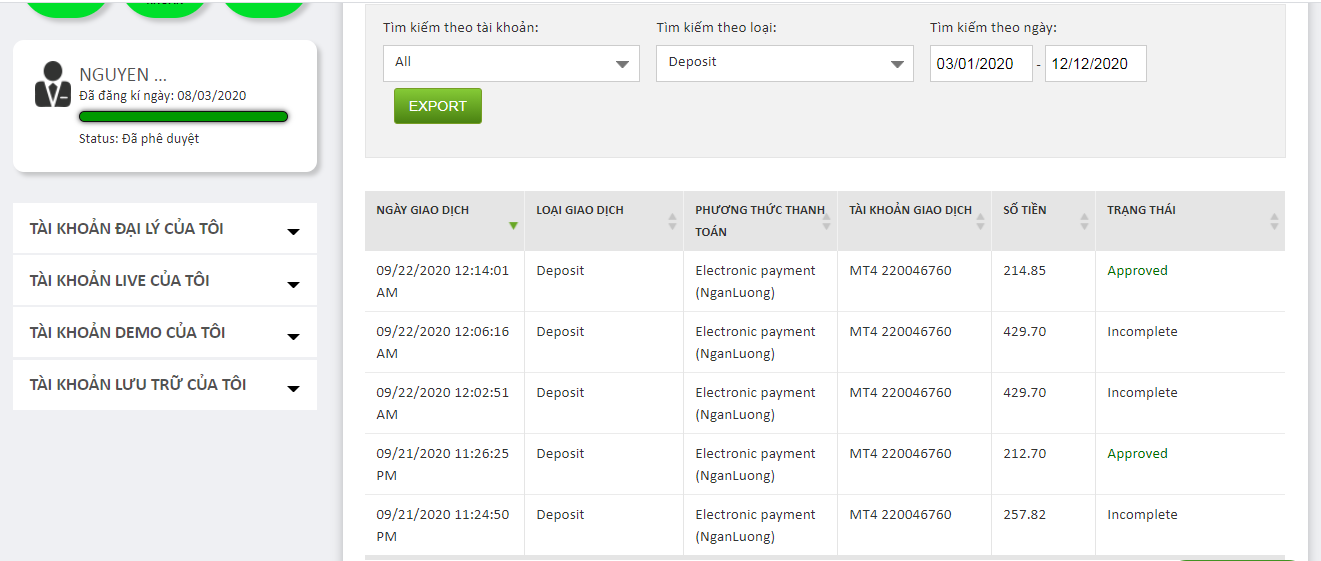Click the green profile progress bar
Screen dimensions: 1321x561
click(x=183, y=117)
